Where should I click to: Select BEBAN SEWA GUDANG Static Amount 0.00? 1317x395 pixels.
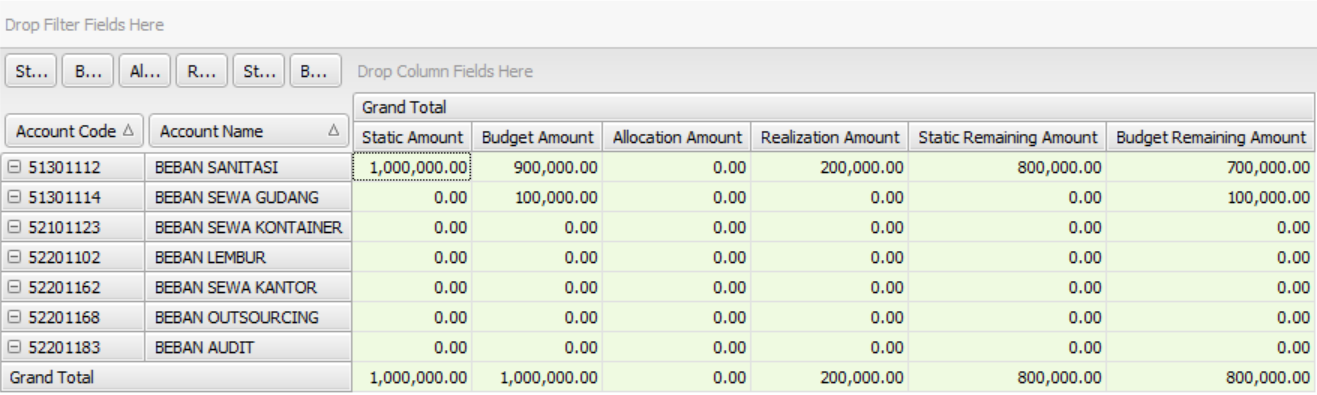[413, 197]
